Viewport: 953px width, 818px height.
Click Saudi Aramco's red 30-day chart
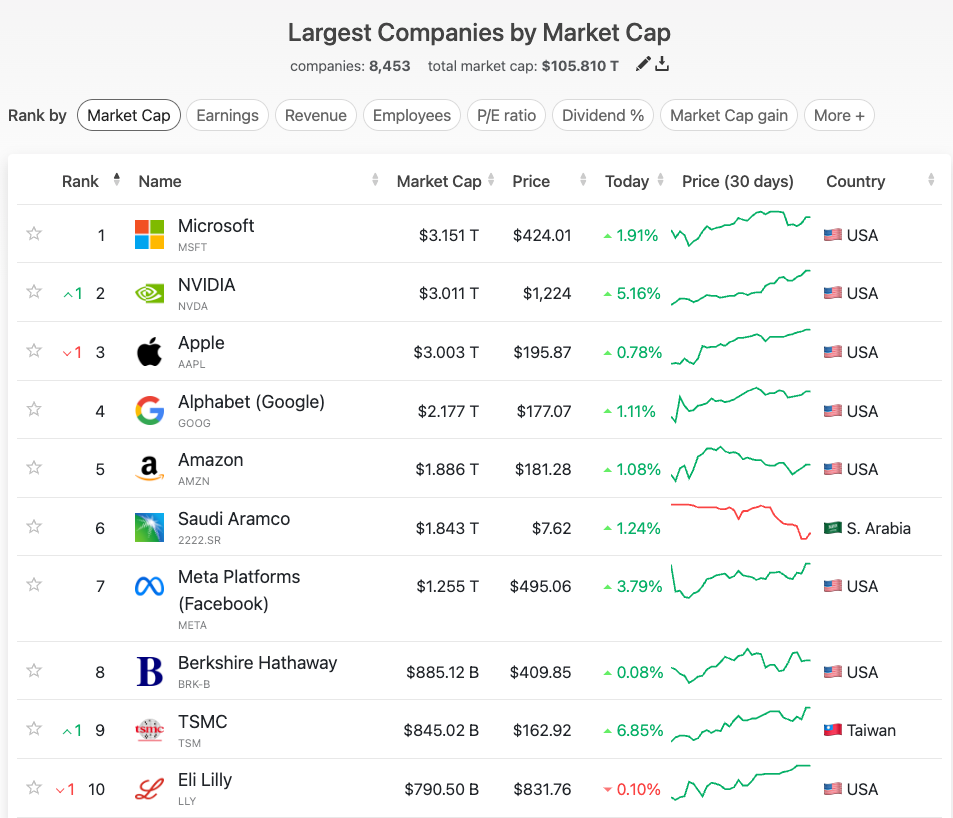(741, 521)
